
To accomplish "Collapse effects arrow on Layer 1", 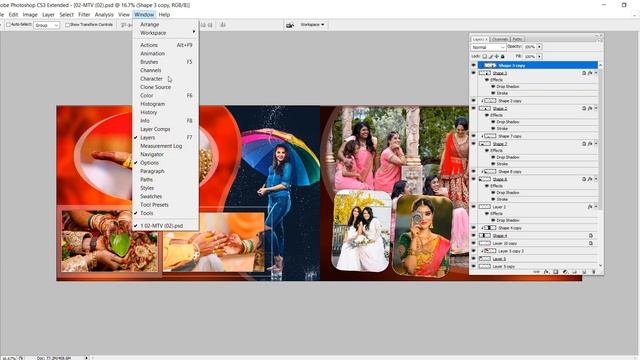I will coord(596,207).
